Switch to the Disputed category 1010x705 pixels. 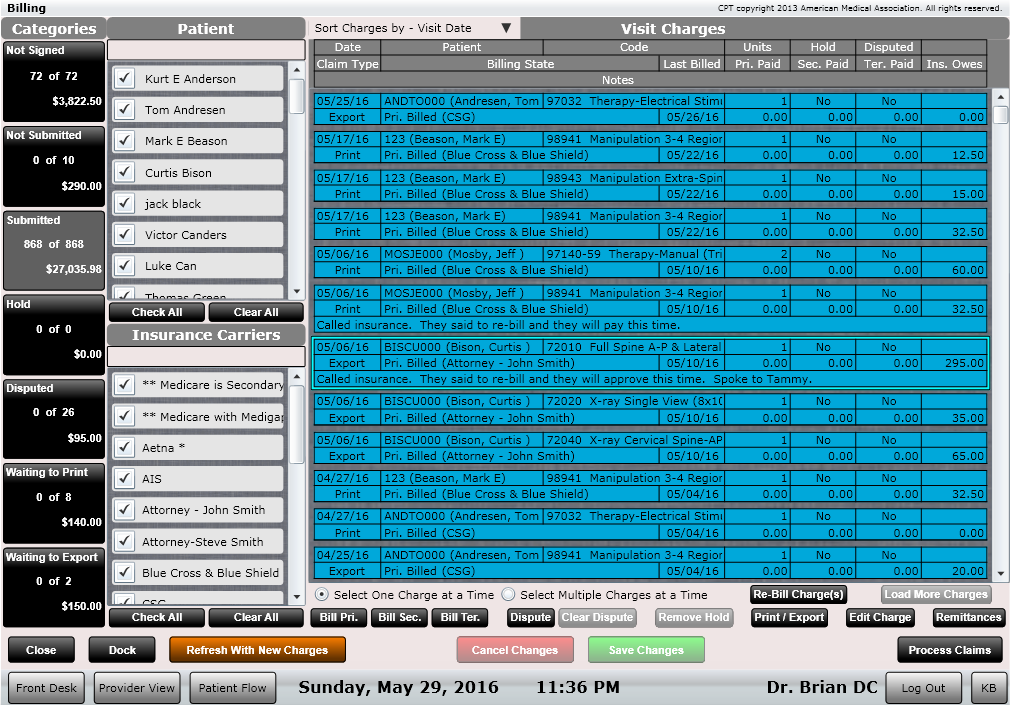pyautogui.click(x=53, y=418)
